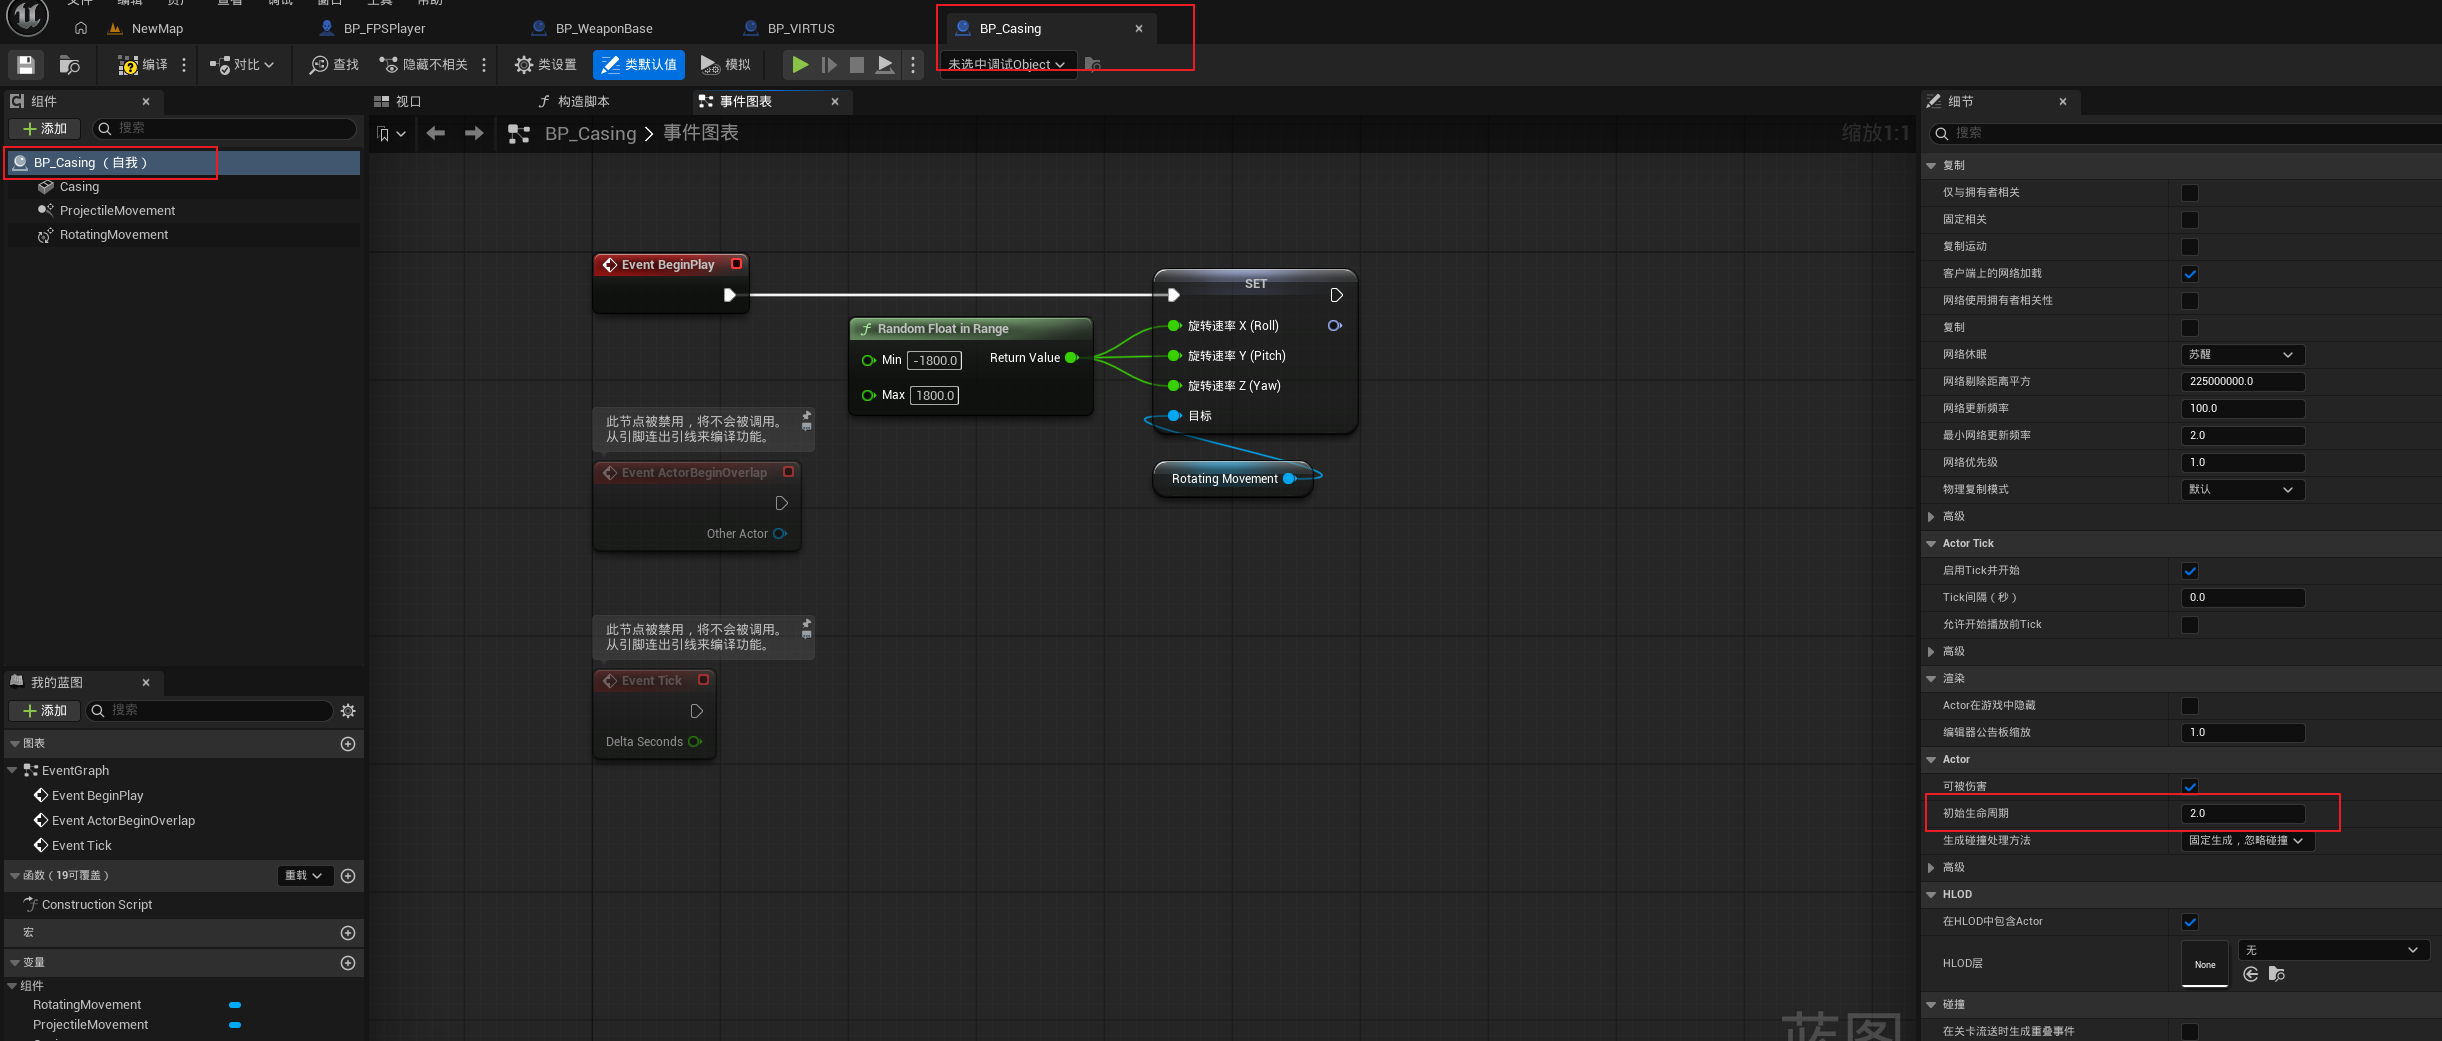Open the Diff (对比) dropdown
Viewport: 2442px width, 1041px height.
coord(241,65)
